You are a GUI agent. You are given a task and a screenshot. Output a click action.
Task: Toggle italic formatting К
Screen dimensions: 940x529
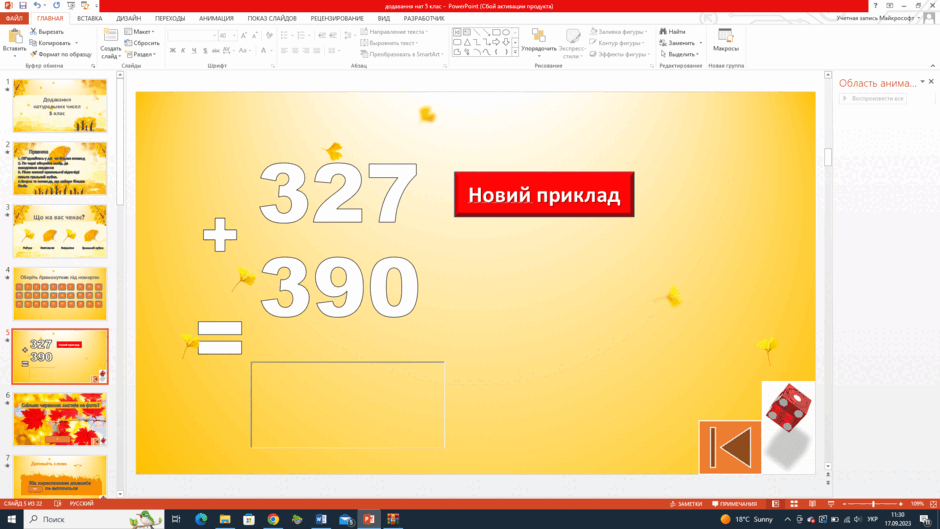click(x=183, y=50)
